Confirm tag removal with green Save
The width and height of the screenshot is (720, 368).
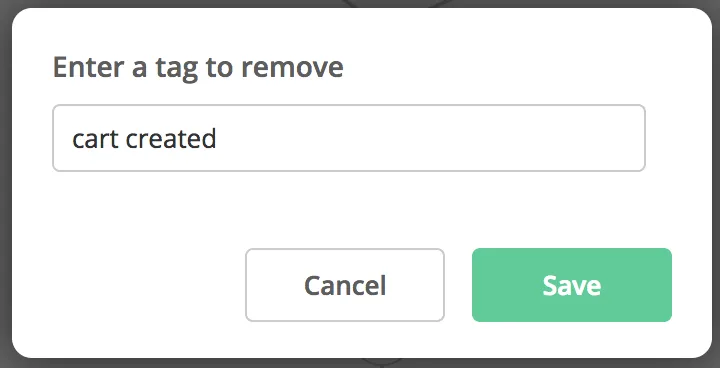(572, 285)
